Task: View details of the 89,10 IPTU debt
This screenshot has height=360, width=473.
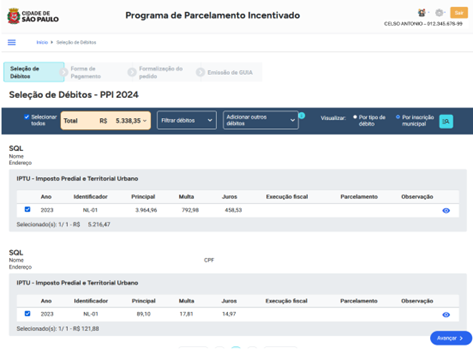Action: pyautogui.click(x=446, y=315)
